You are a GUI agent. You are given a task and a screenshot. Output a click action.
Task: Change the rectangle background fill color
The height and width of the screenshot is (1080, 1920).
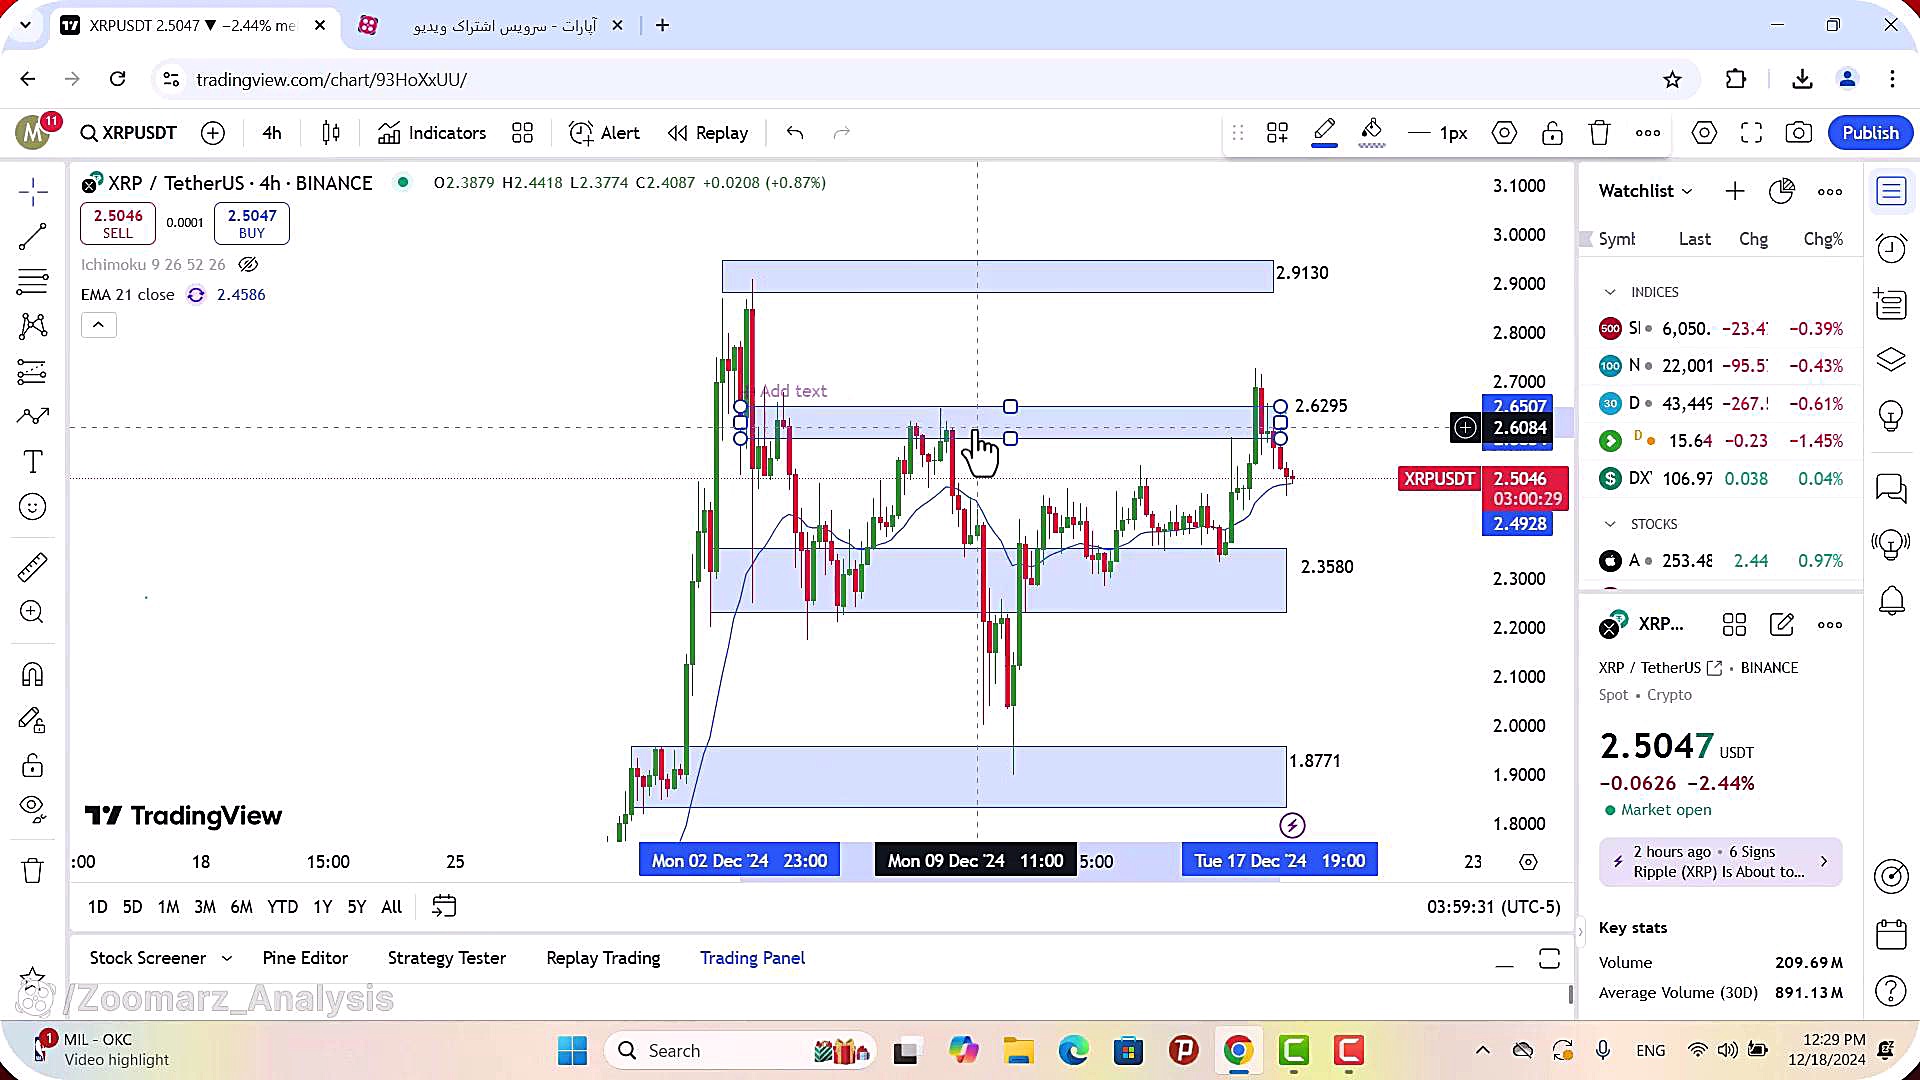(x=1372, y=132)
